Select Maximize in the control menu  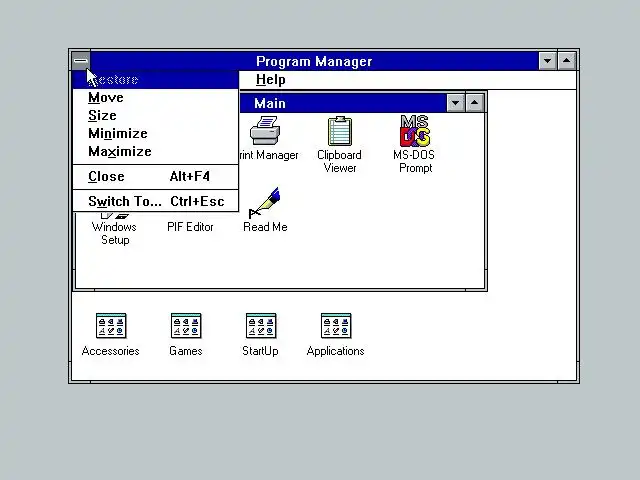pos(156,151)
